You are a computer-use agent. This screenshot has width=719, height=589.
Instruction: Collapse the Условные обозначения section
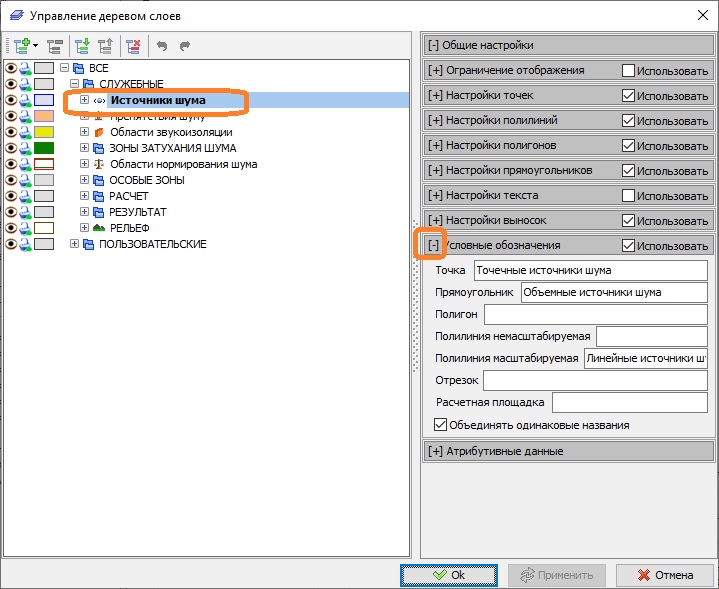click(433, 245)
